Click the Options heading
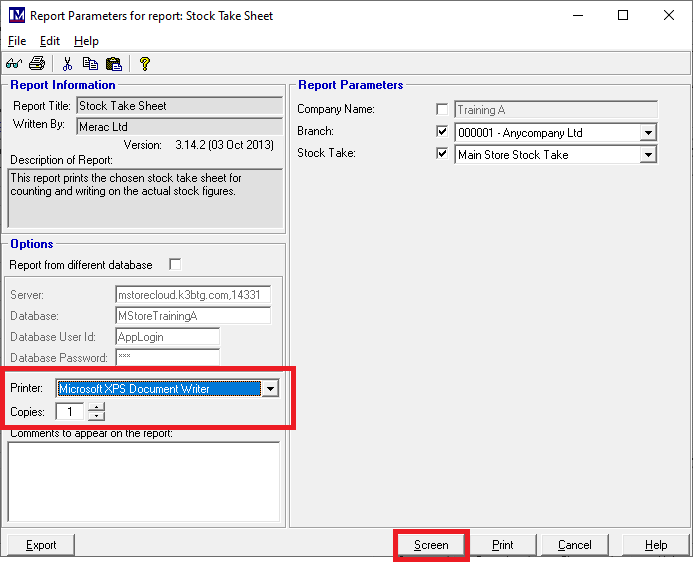699x565 pixels. [32, 244]
